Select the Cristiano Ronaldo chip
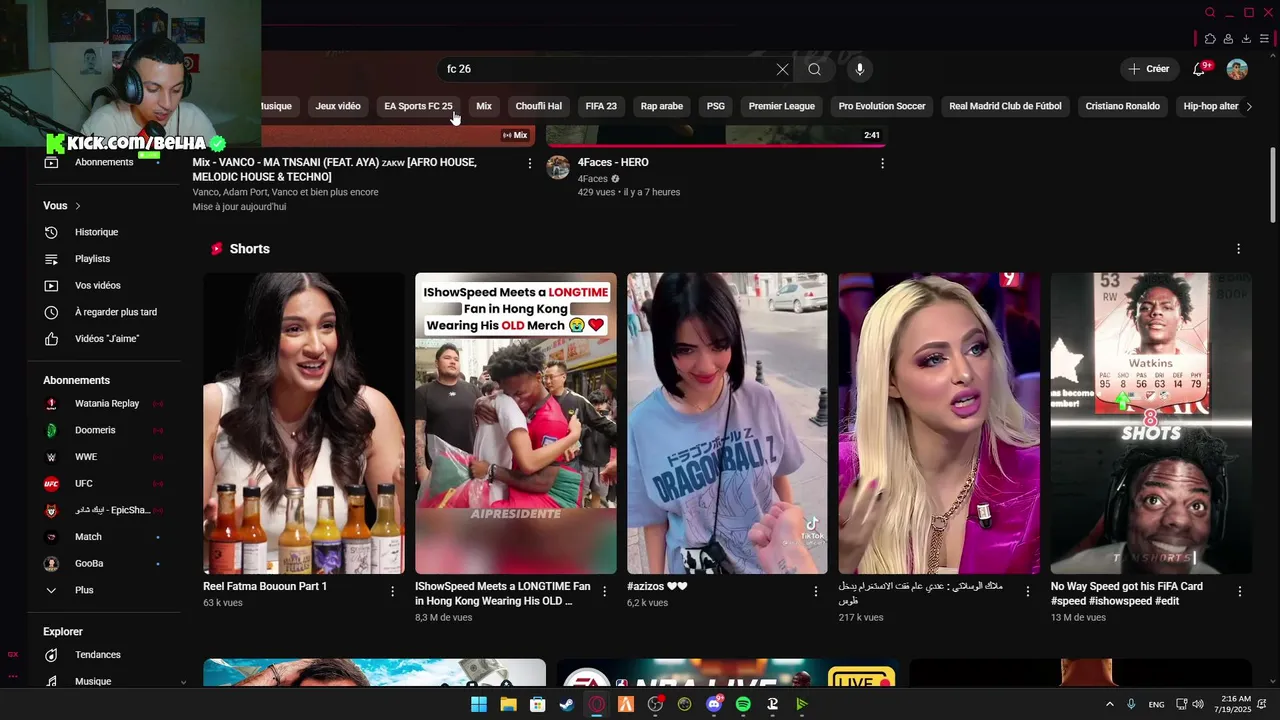This screenshot has width=1280, height=720. coord(1122,106)
